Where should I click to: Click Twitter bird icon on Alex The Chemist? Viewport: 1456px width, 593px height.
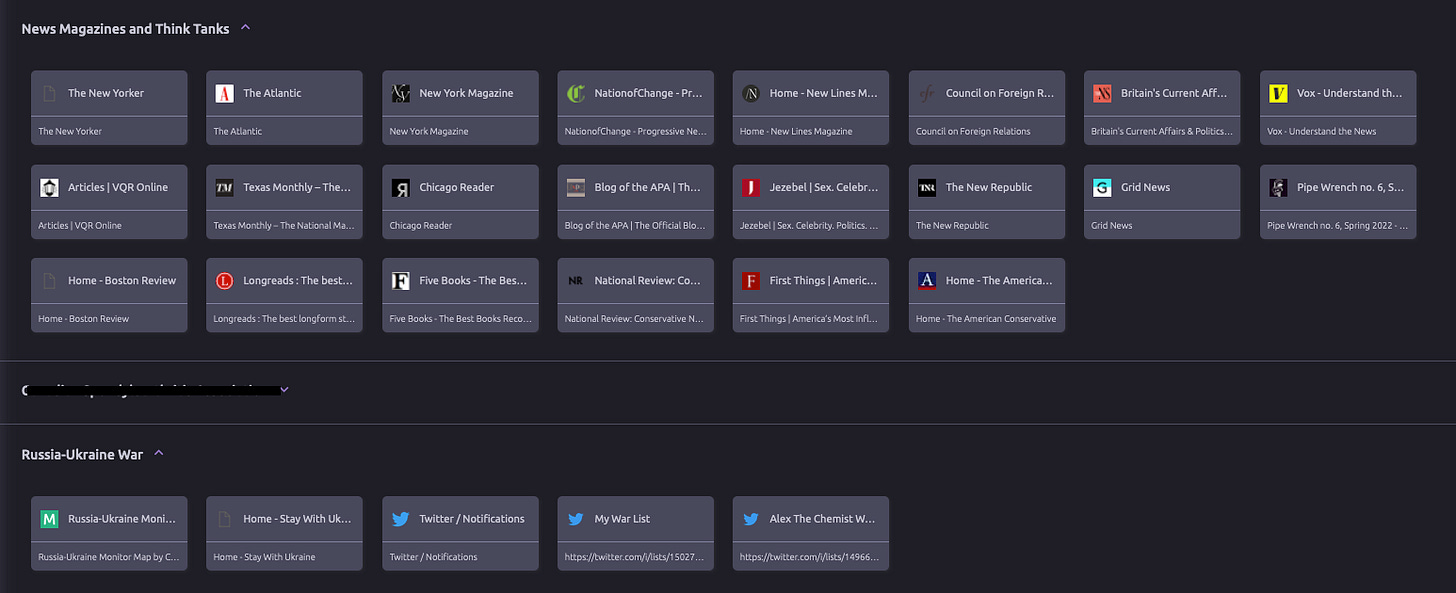coord(751,519)
